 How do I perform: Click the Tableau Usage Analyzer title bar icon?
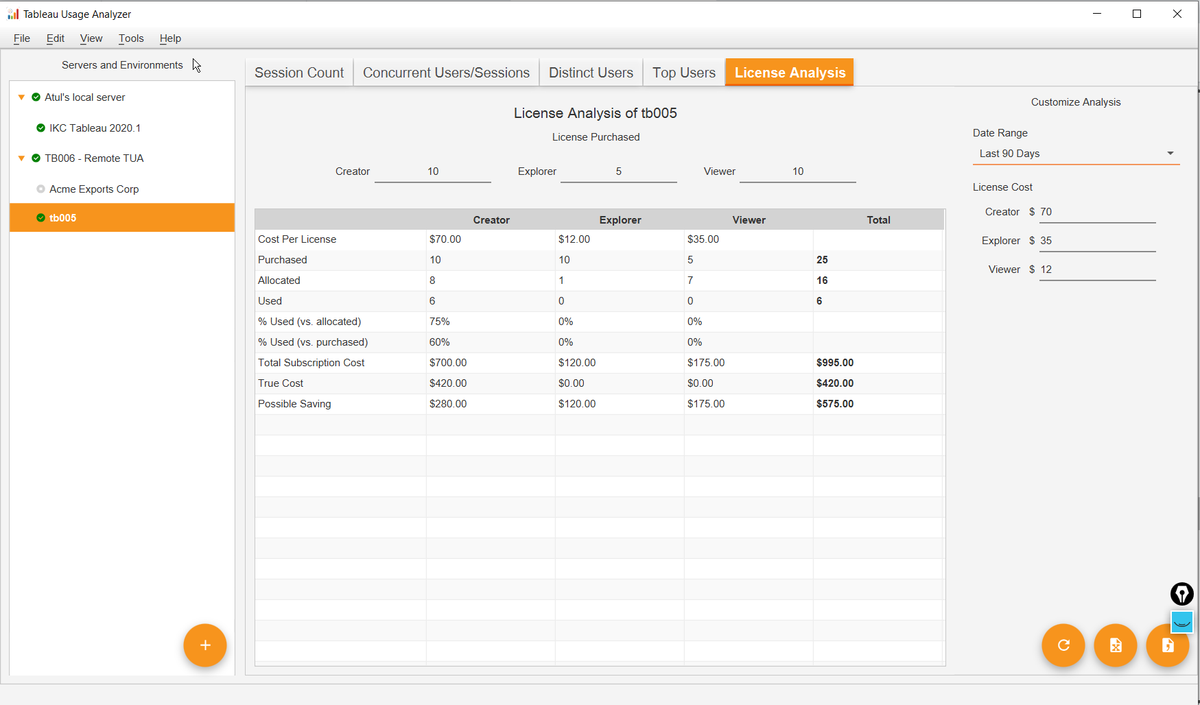click(x=12, y=14)
